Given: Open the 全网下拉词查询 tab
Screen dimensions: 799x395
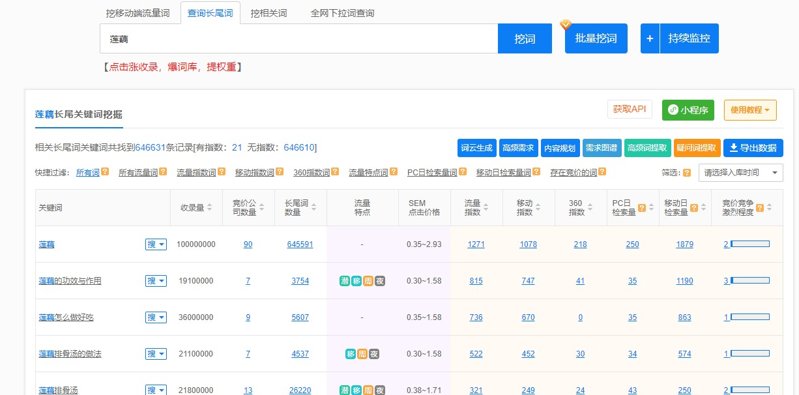Looking at the screenshot, I should click(x=342, y=13).
